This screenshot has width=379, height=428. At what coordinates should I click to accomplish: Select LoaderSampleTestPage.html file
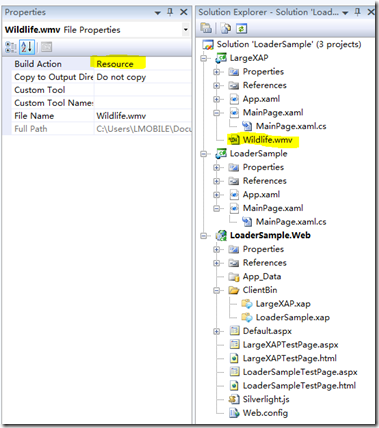point(299,386)
